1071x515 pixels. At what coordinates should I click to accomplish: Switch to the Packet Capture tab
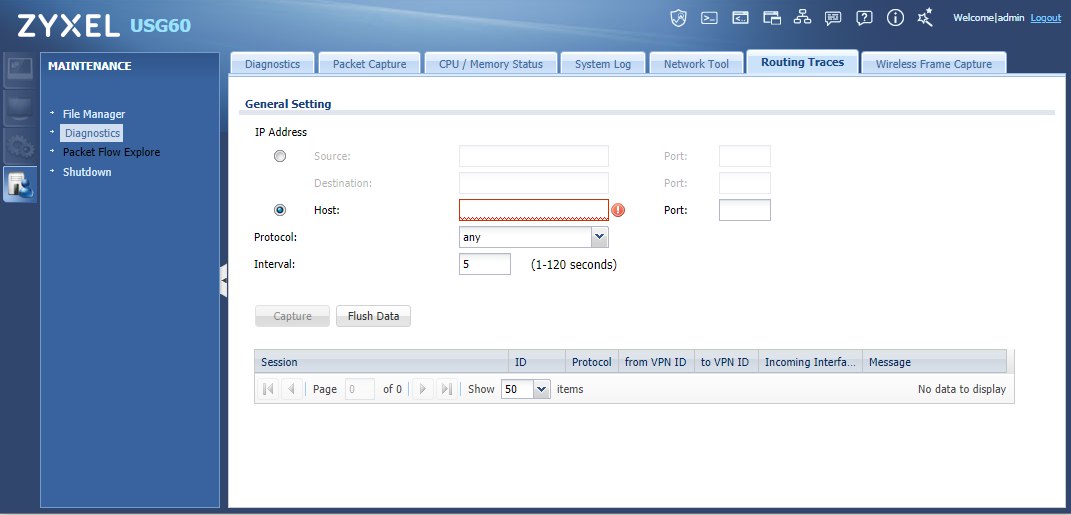tap(370, 64)
